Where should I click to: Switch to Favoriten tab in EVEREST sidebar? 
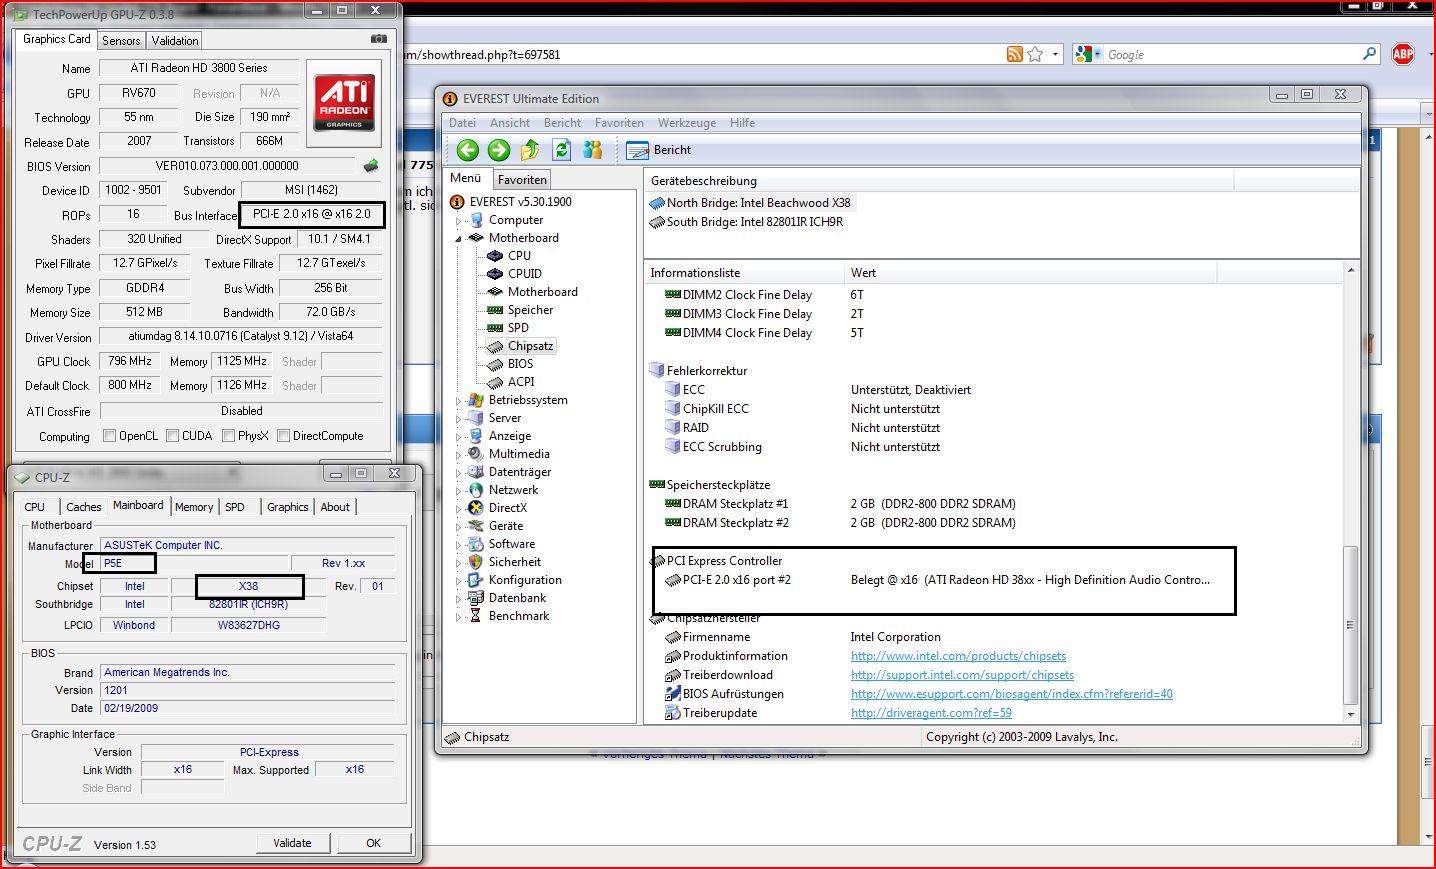tap(522, 180)
